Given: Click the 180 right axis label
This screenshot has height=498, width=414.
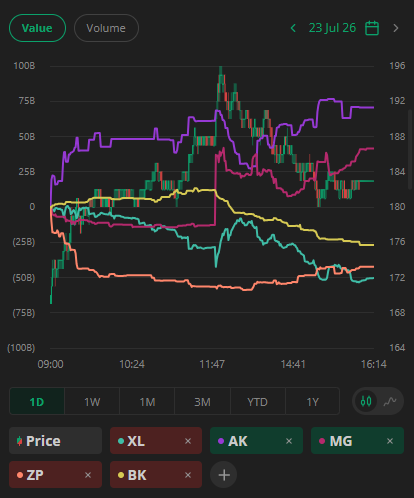Looking at the screenshot, I should click(x=397, y=207).
